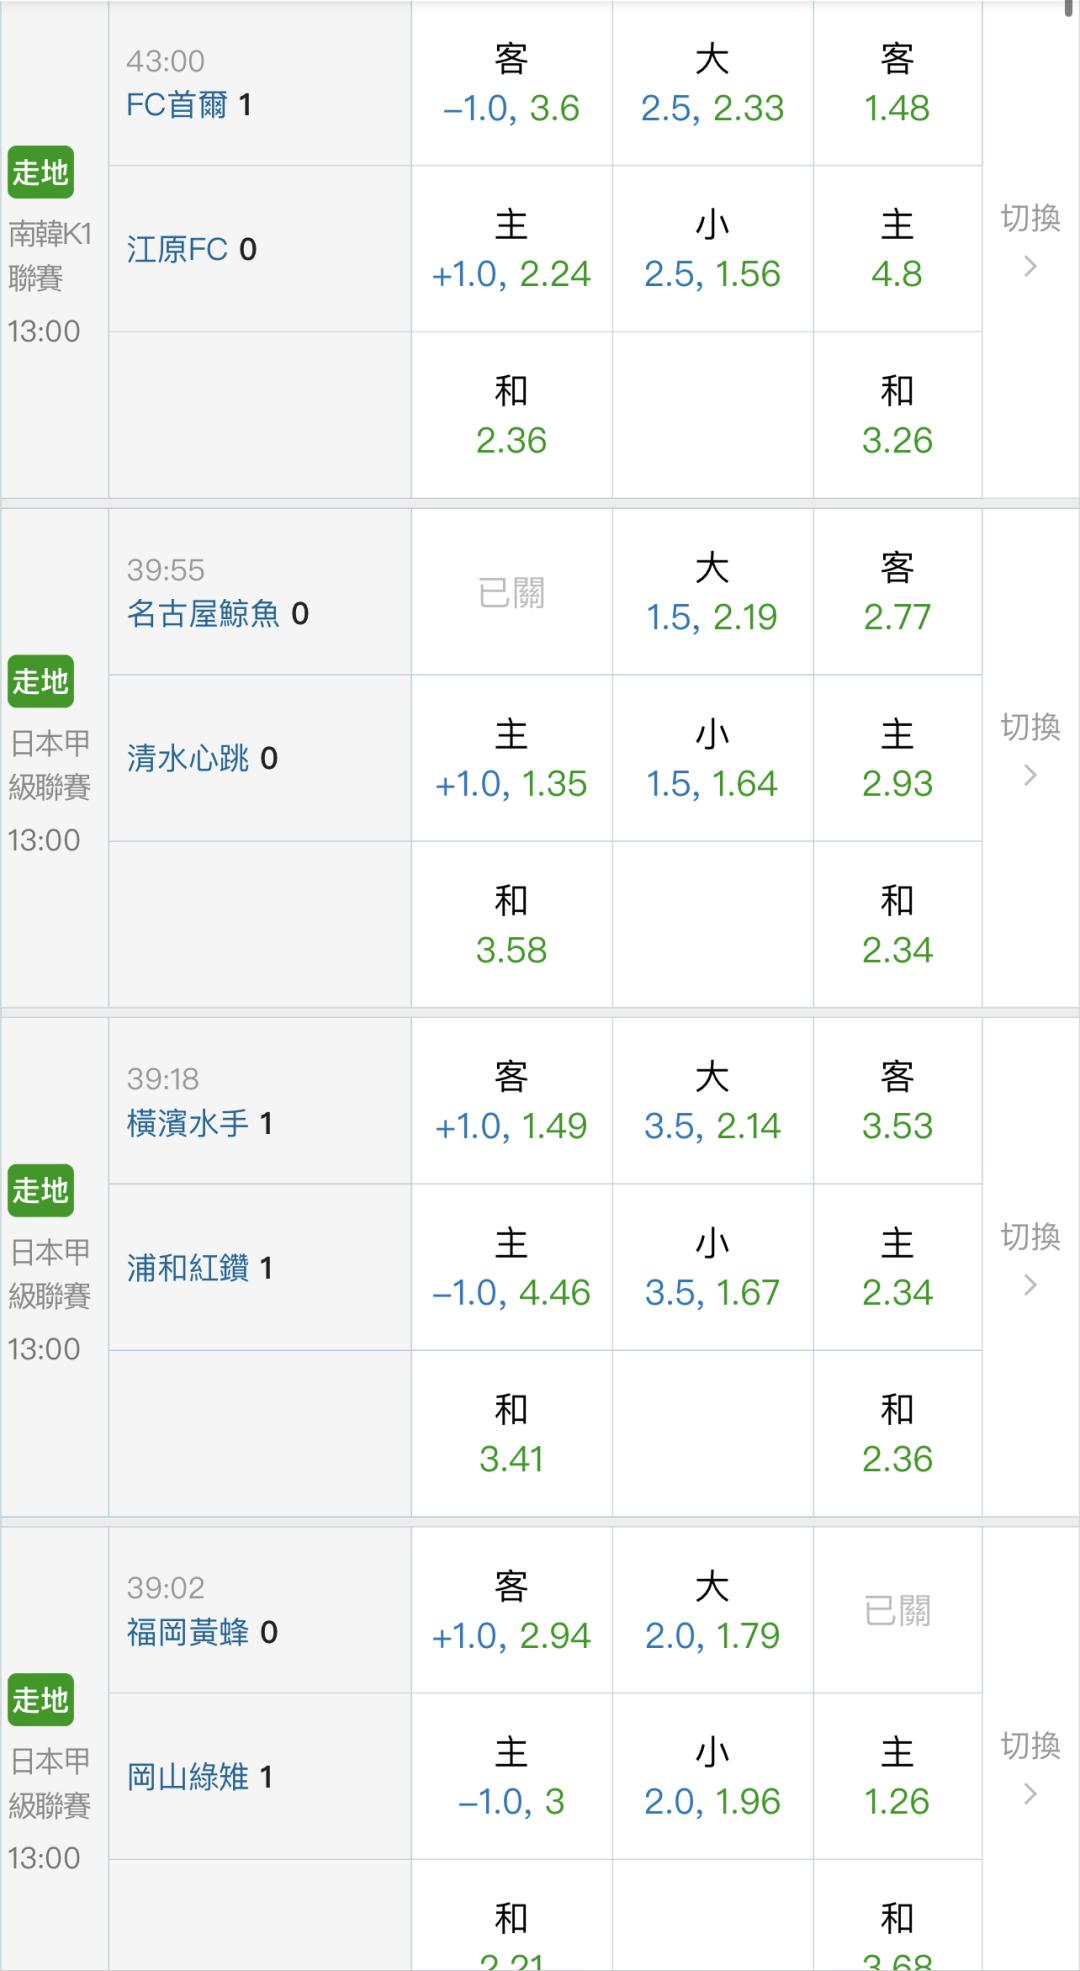This screenshot has width=1080, height=1971.
Task: Select 和 draw odds 3.58 in 名古屋 match
Action: [511, 925]
